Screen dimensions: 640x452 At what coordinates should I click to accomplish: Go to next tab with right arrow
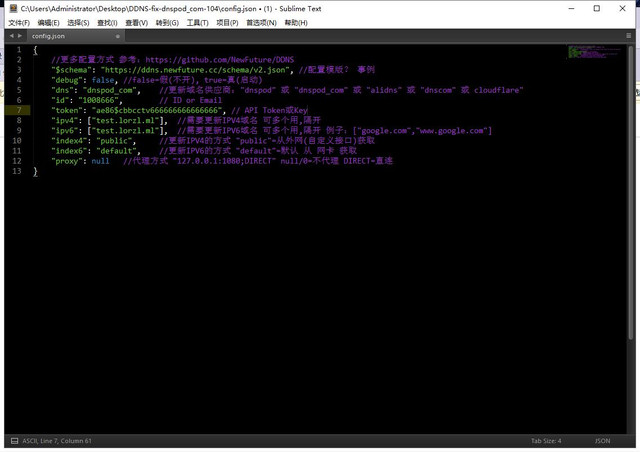pyautogui.click(x=20, y=36)
